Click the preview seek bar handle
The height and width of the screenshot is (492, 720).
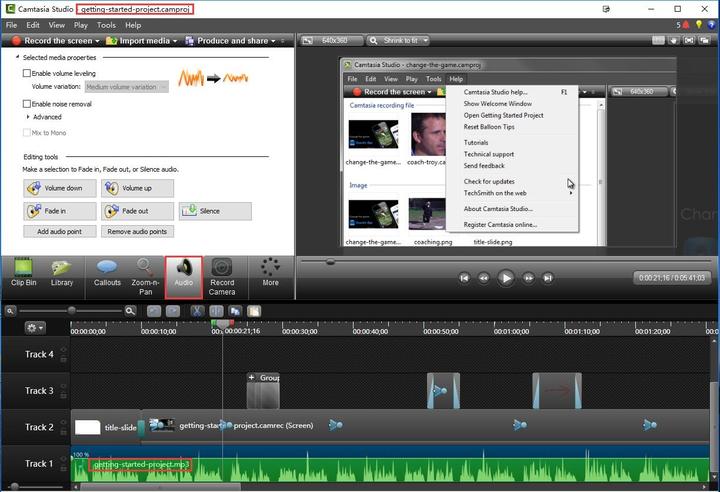pyautogui.click(x=330, y=262)
